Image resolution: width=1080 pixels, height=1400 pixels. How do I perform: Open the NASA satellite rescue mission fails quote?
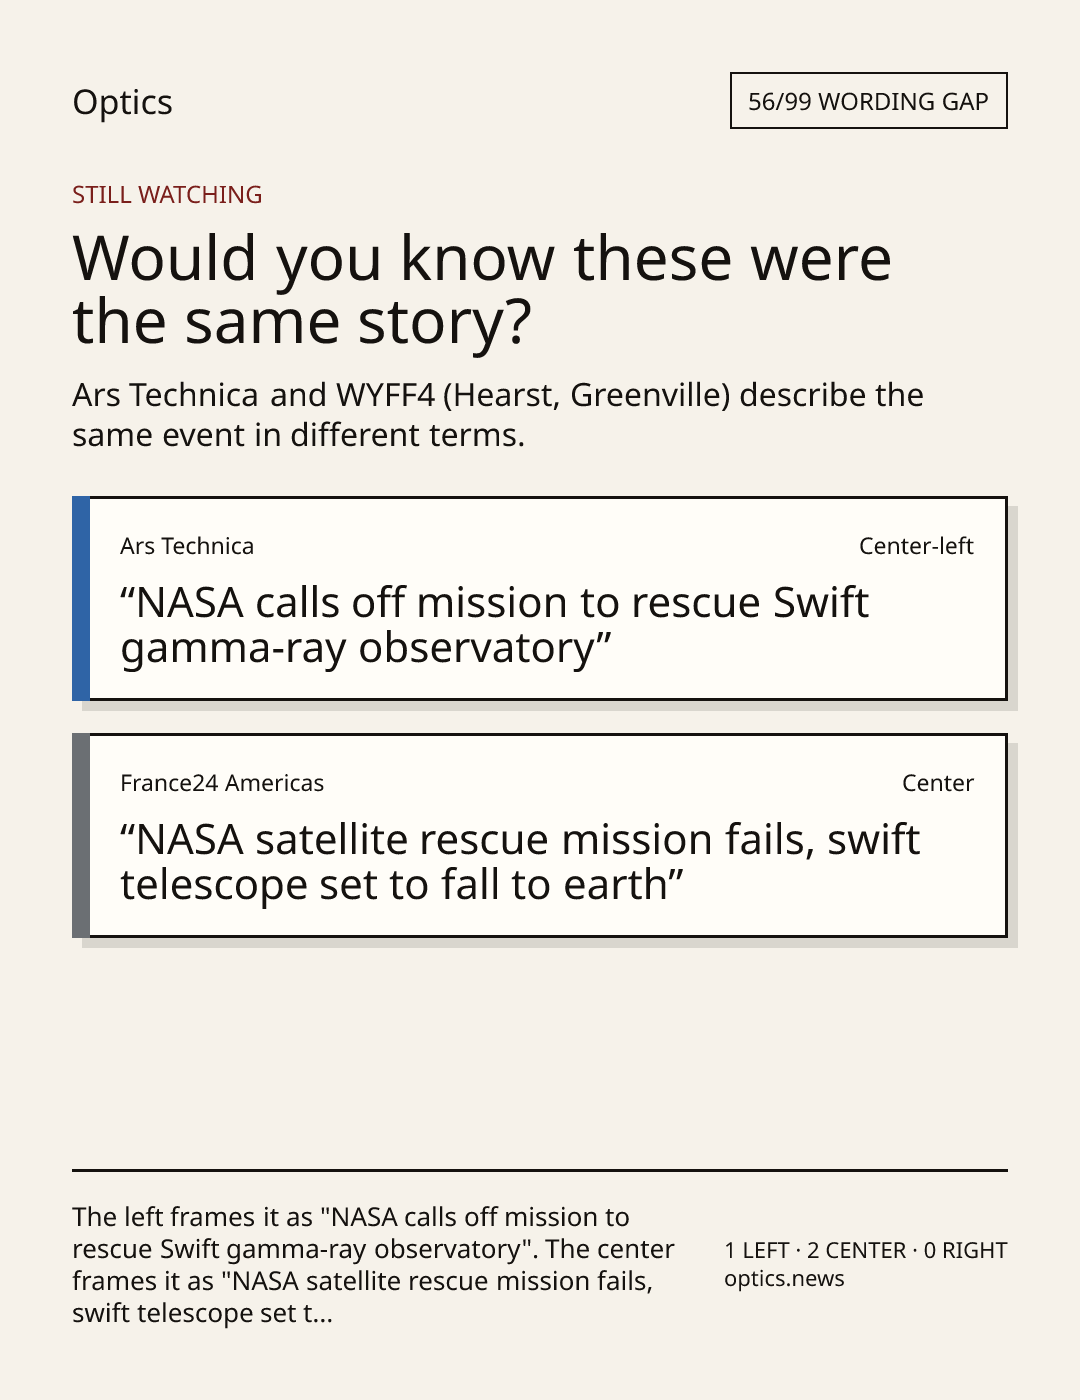[520, 863]
